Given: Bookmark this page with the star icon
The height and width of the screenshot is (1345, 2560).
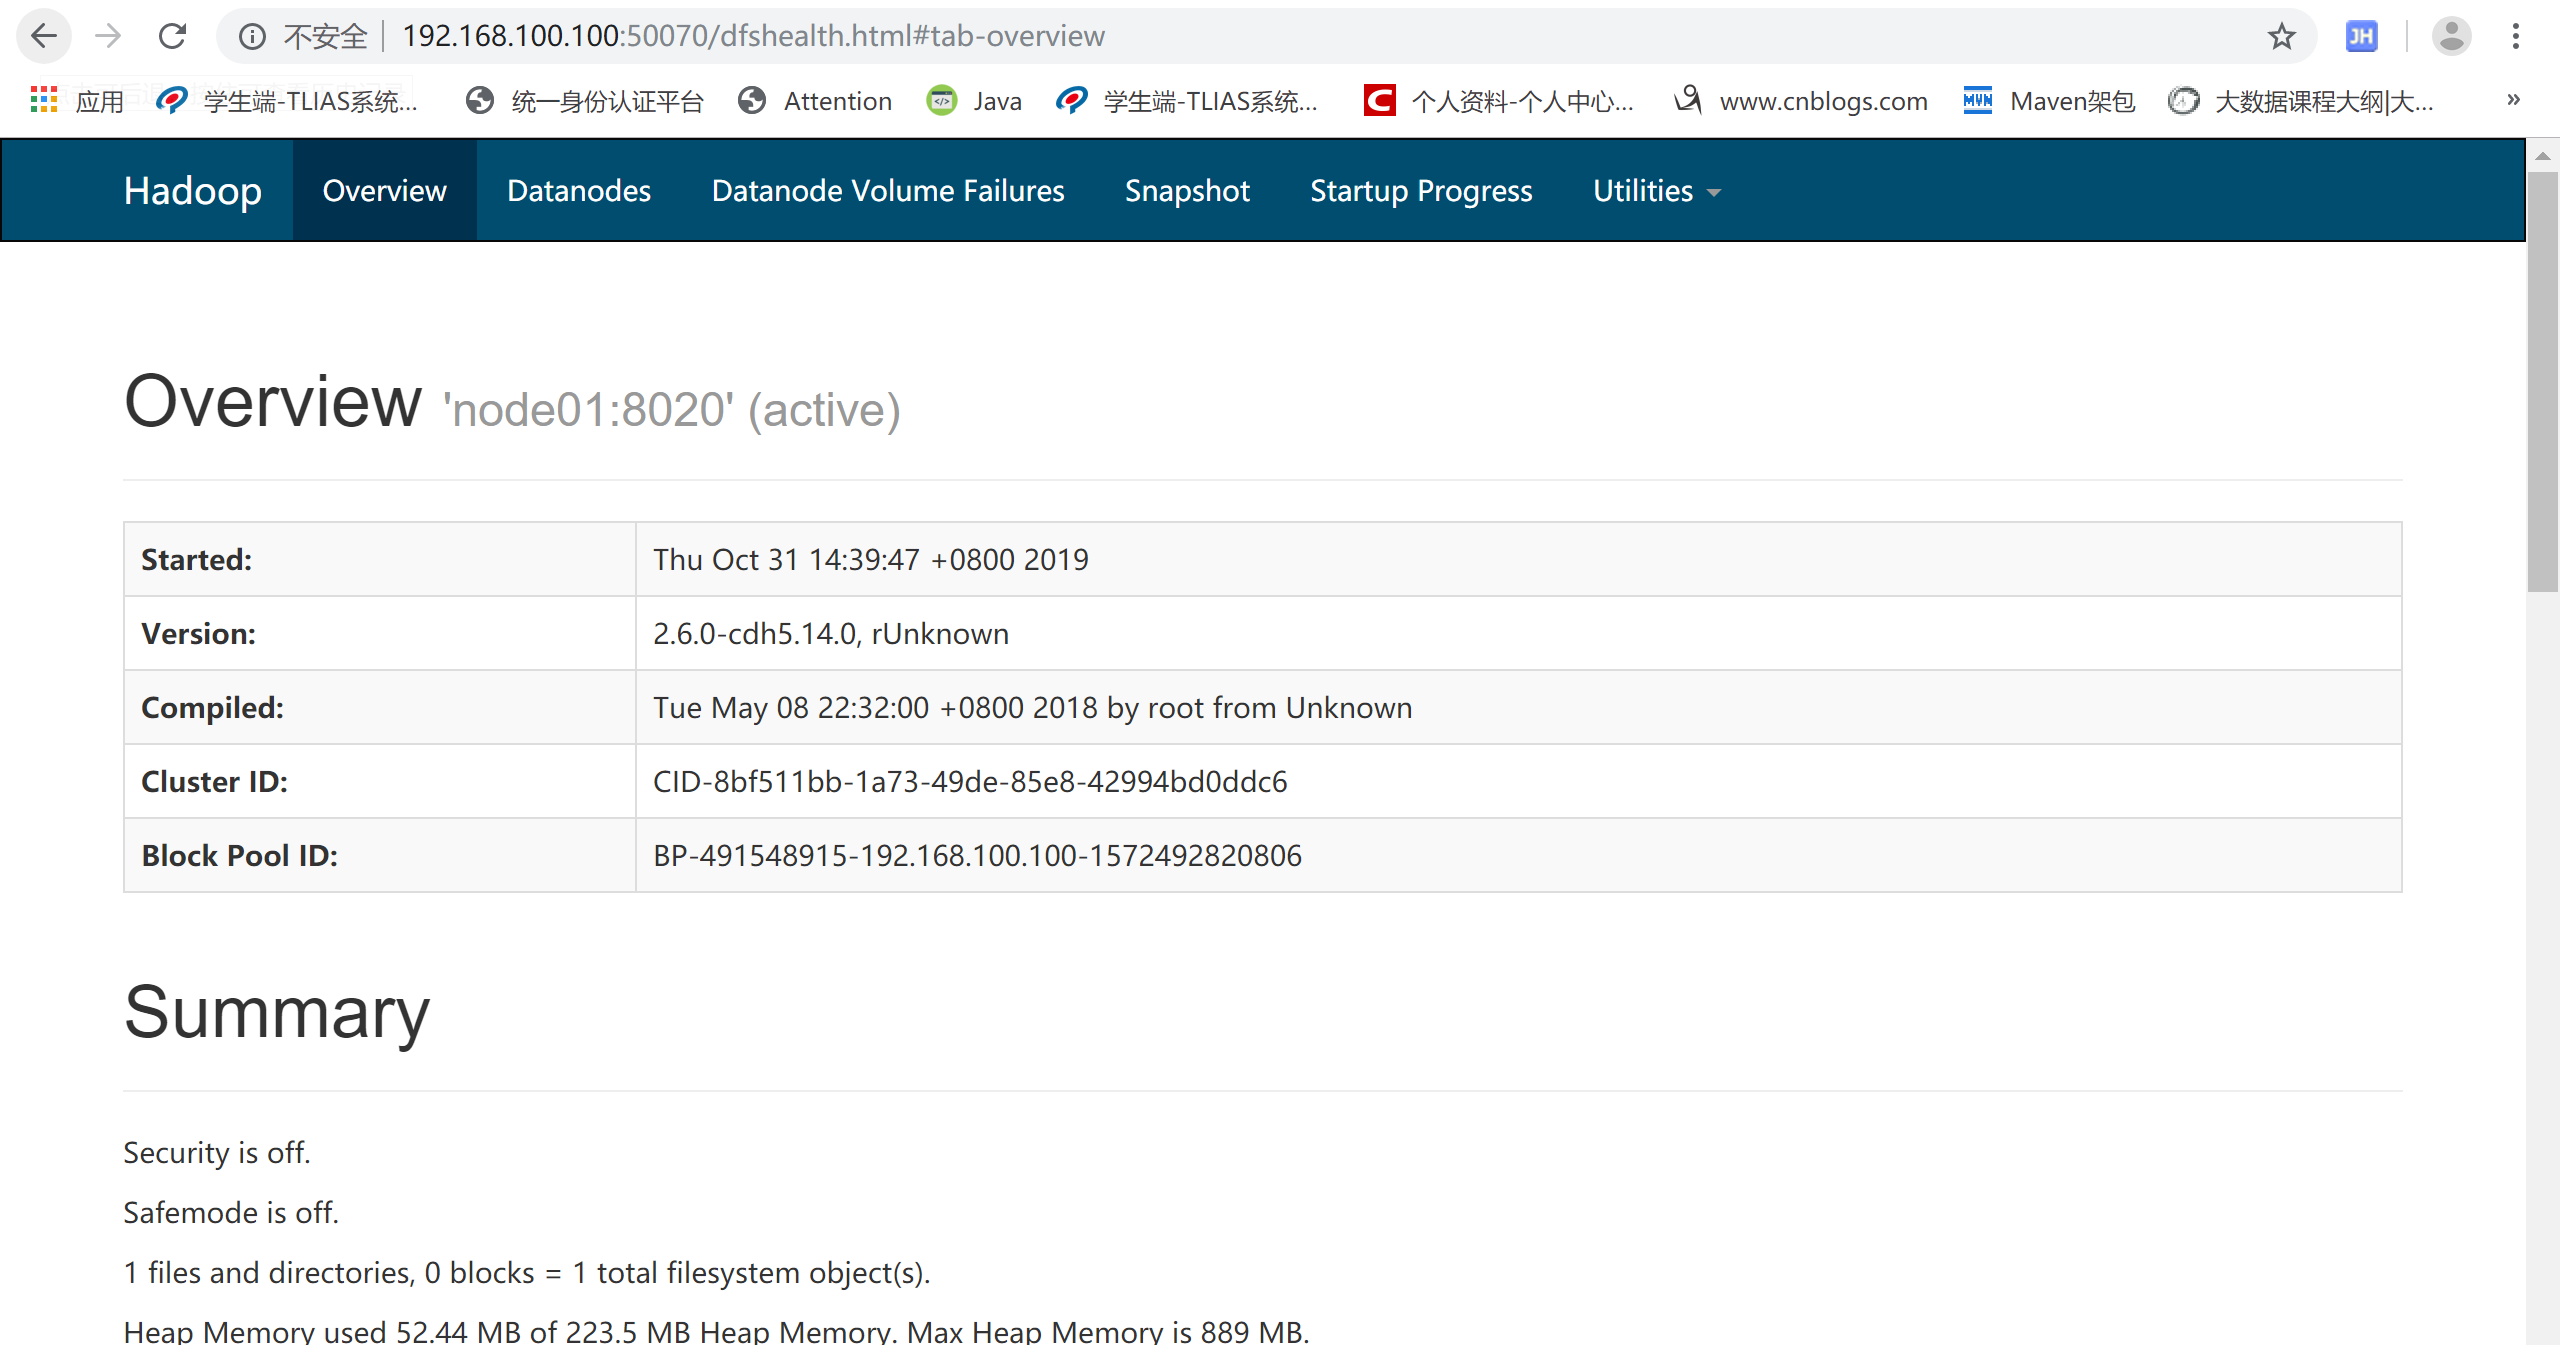Looking at the screenshot, I should click(x=2283, y=36).
